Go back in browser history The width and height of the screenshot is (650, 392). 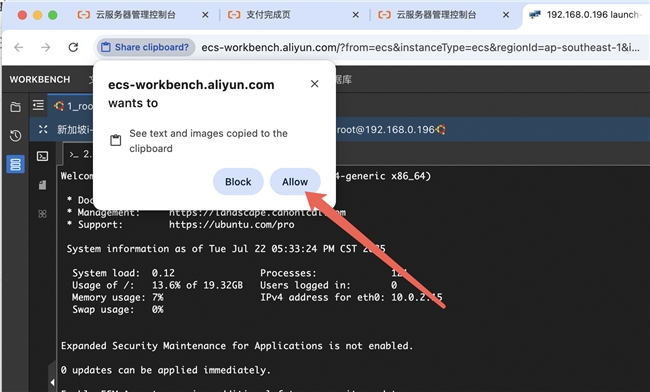[x=19, y=47]
